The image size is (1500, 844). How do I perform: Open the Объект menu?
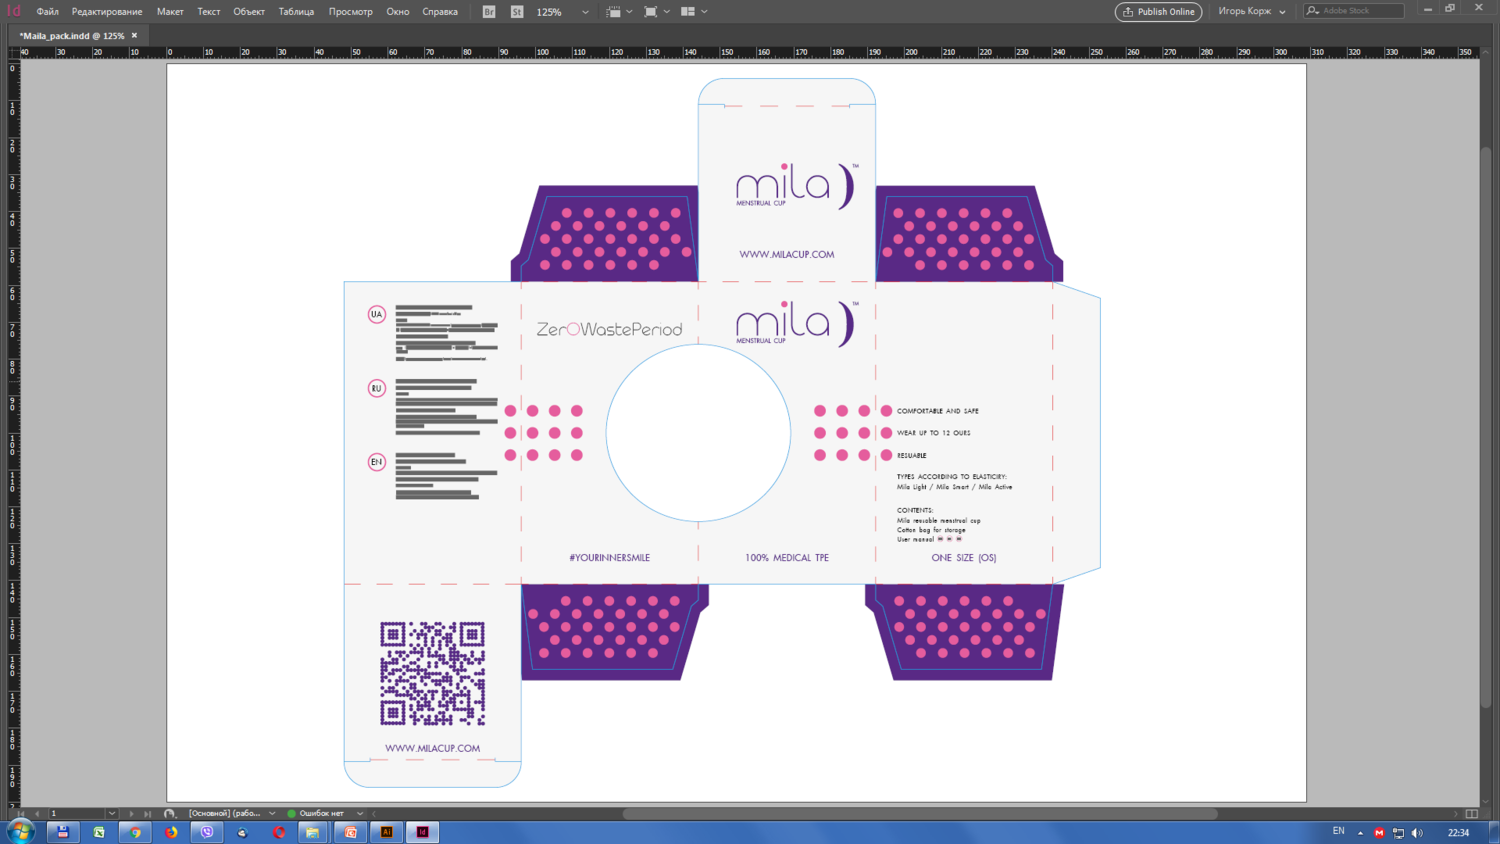pyautogui.click(x=249, y=12)
